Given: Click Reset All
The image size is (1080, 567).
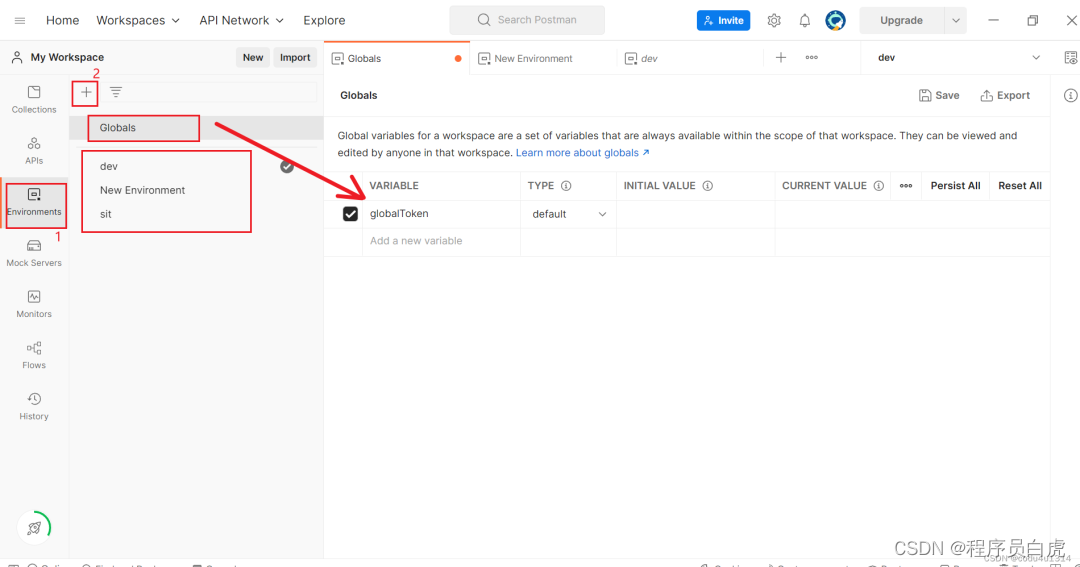Looking at the screenshot, I should 1020,186.
